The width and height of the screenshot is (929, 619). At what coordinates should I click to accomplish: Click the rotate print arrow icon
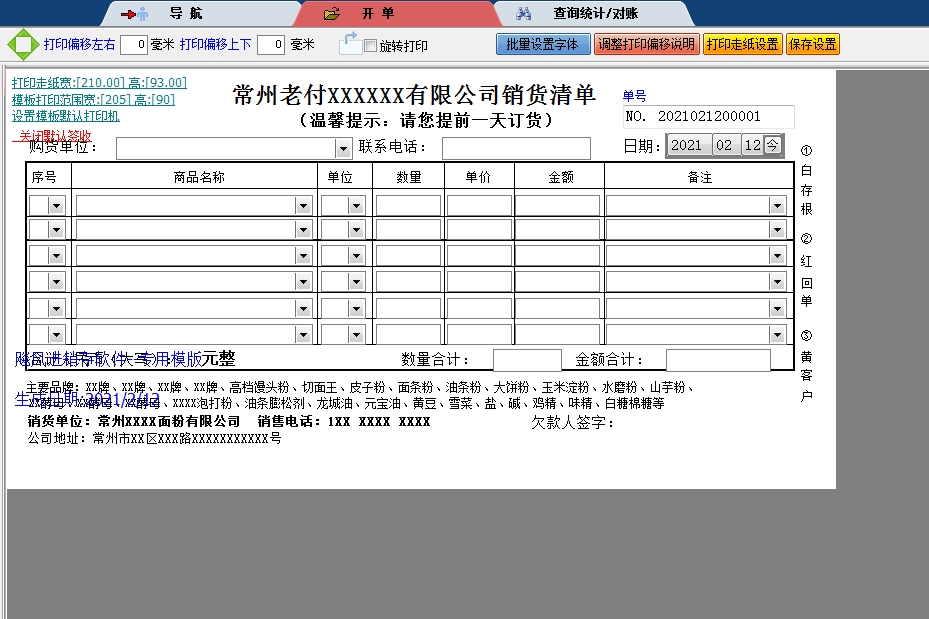click(x=350, y=43)
